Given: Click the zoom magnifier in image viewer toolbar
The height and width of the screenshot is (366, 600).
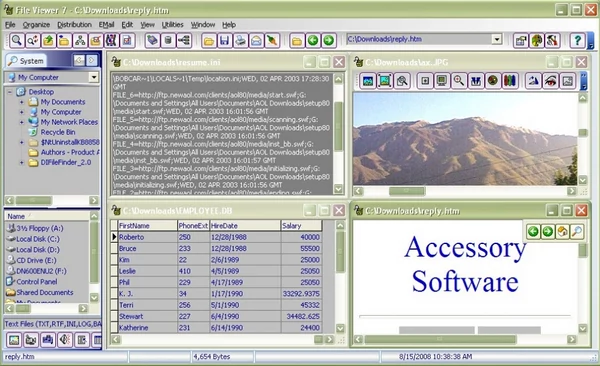Looking at the screenshot, I should (x=458, y=80).
